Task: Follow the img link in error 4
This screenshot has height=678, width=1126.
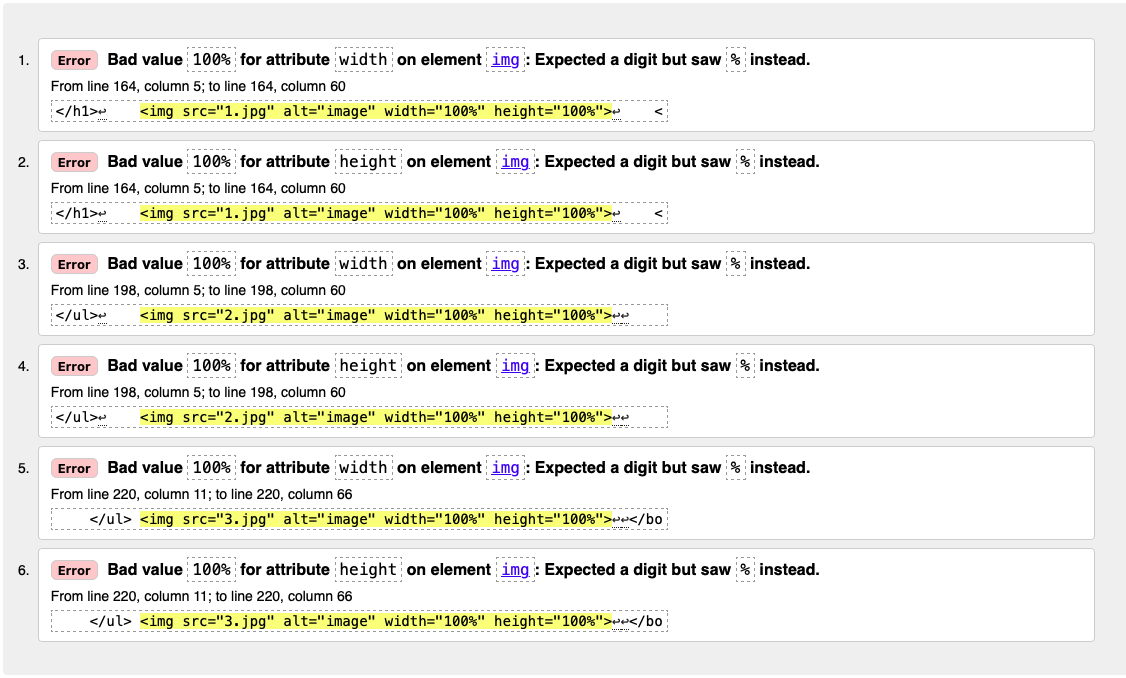Action: tap(515, 366)
